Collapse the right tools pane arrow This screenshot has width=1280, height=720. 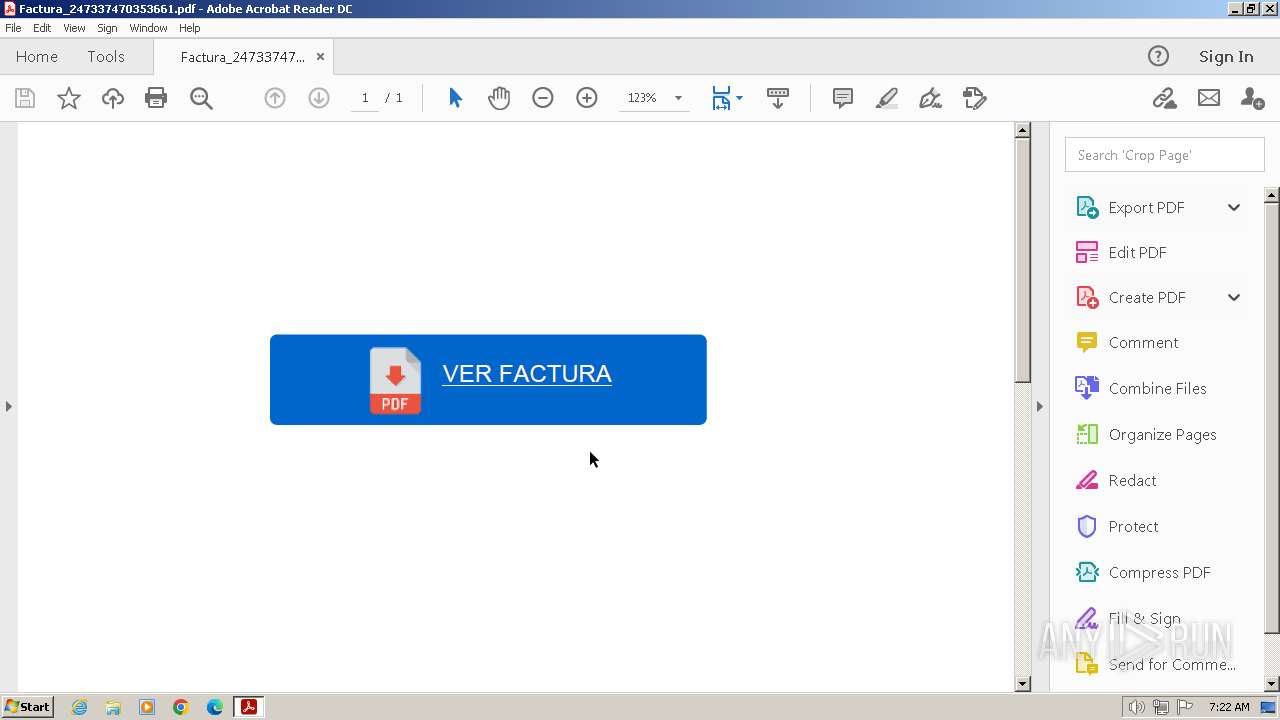tap(1040, 406)
